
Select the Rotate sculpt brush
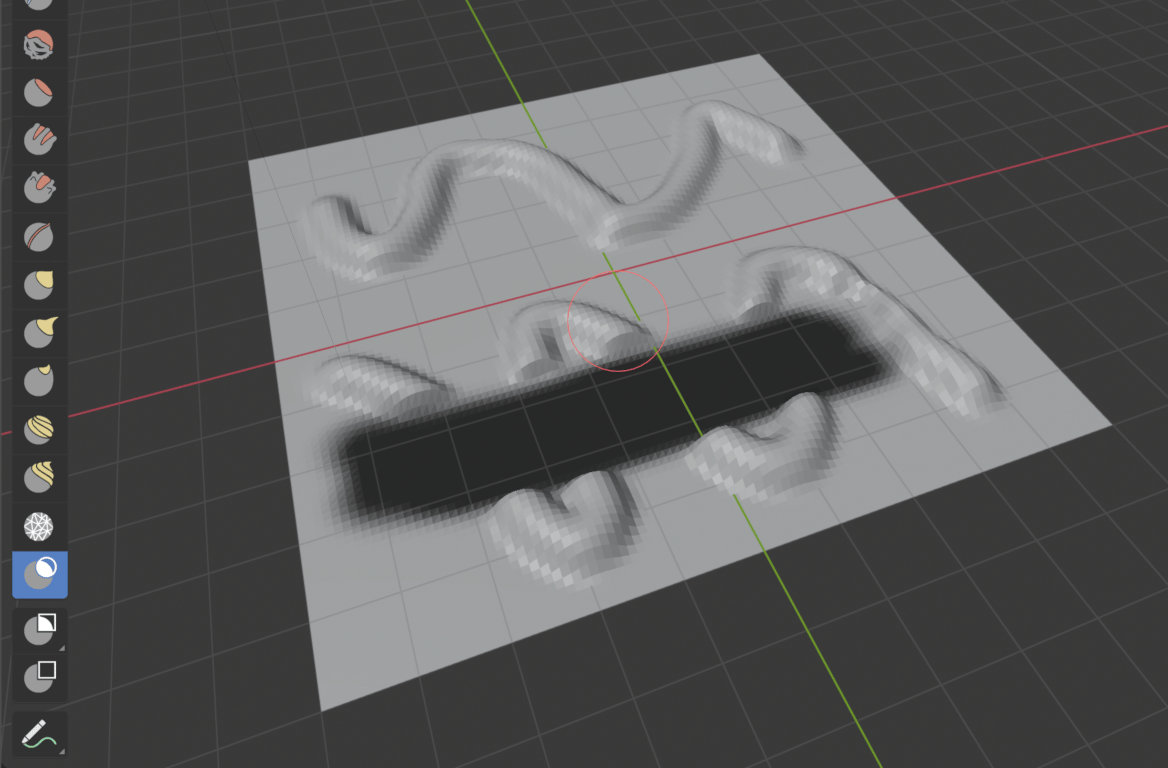[39, 476]
